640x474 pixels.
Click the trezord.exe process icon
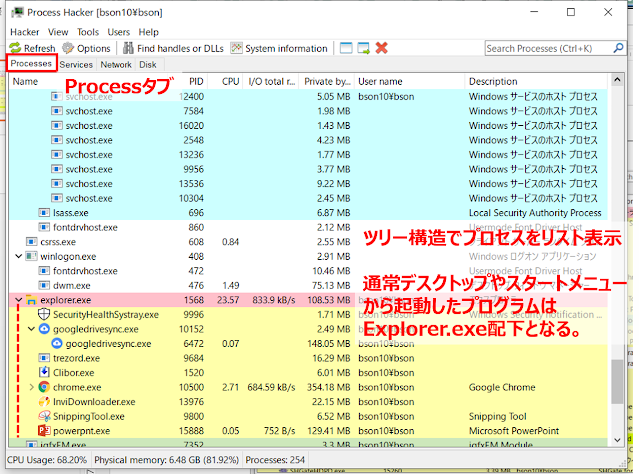tap(44, 358)
